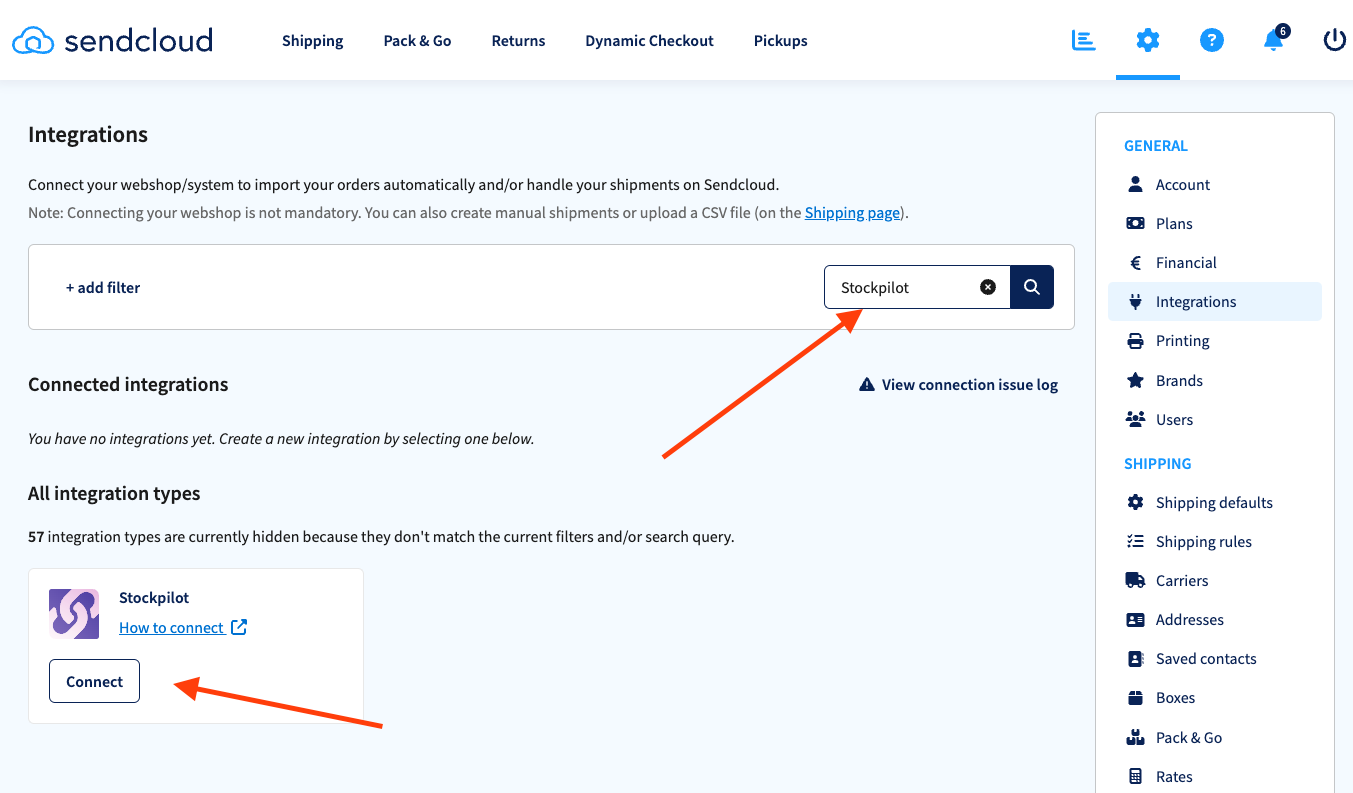Click the Financial euro icon

click(1135, 263)
